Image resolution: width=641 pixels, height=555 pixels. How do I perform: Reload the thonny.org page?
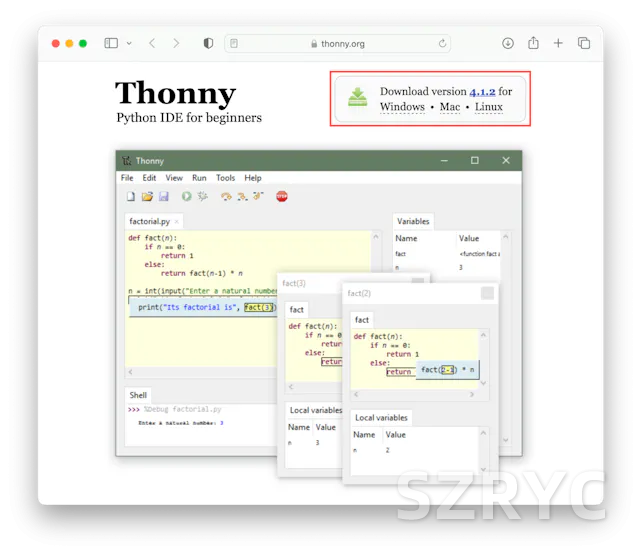click(x=442, y=44)
